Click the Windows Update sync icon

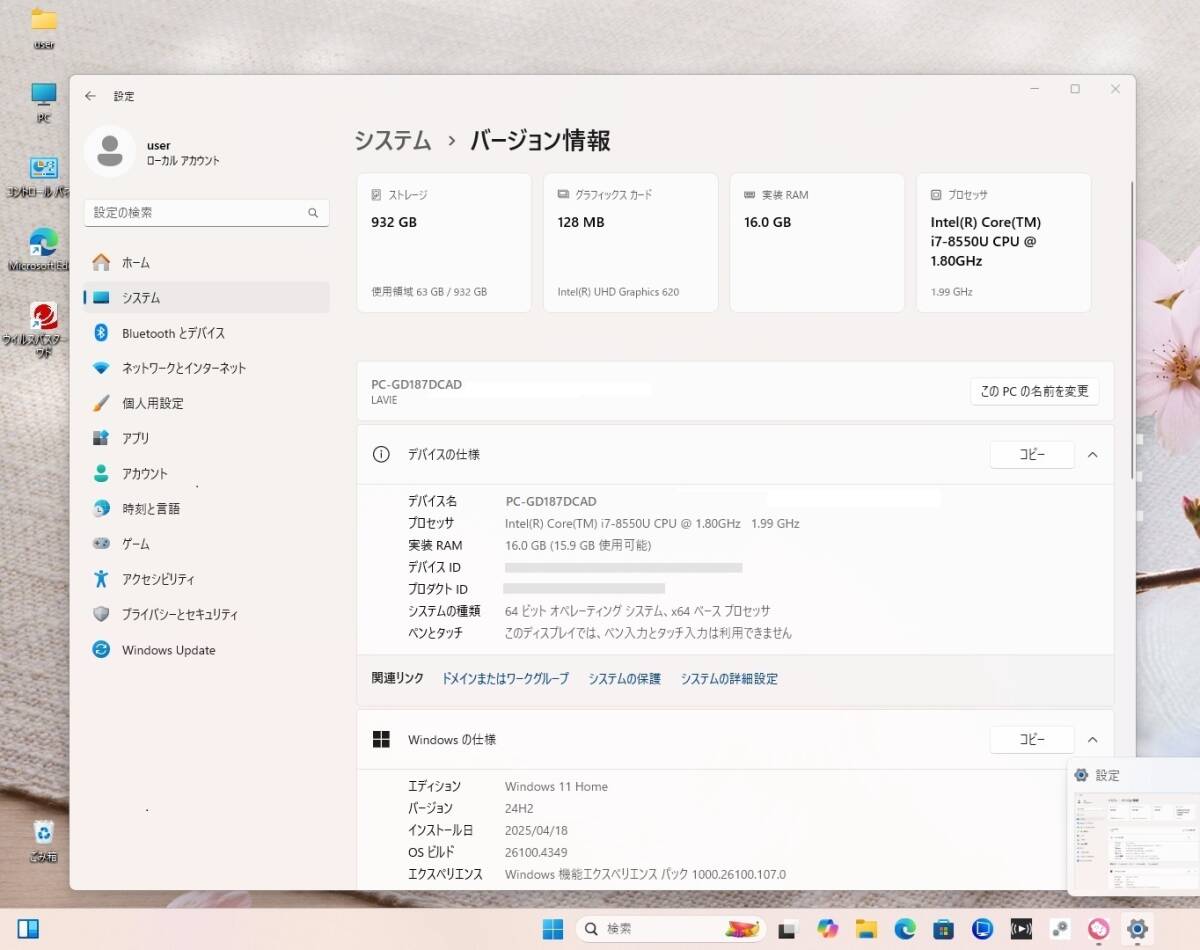[101, 650]
